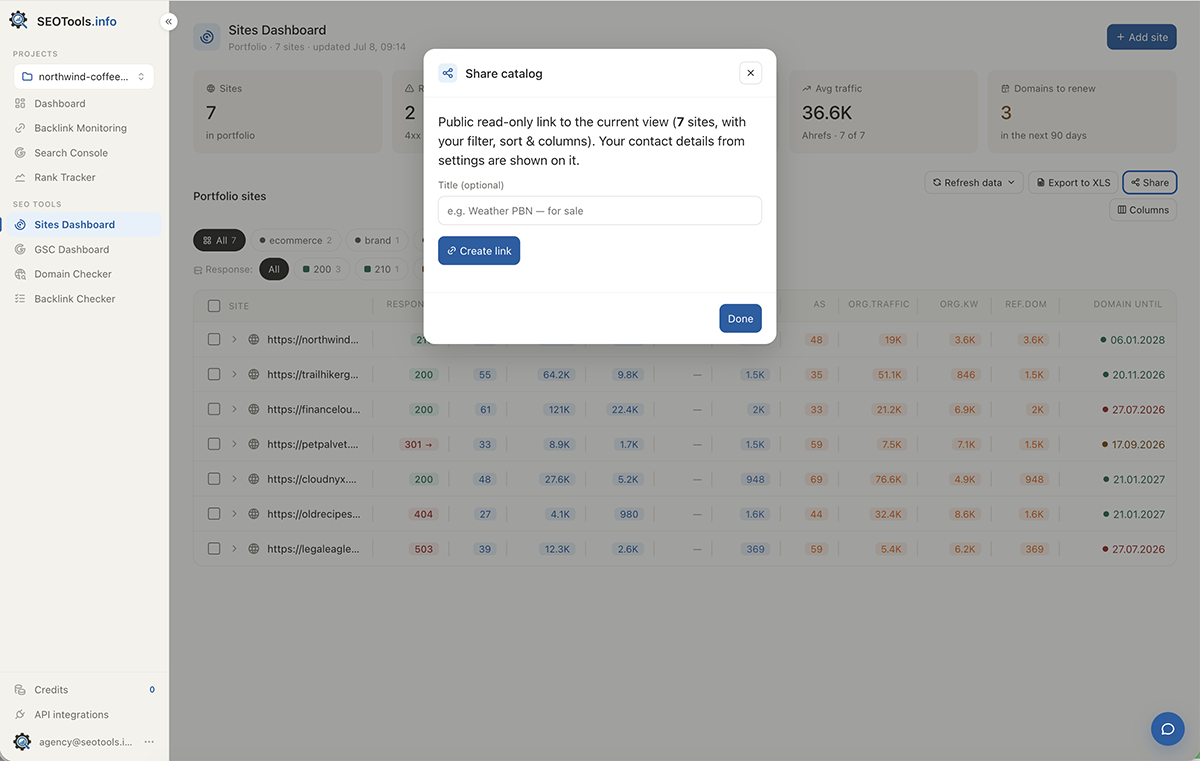Open Domain Checker tool
The image size is (1200, 761).
pyautogui.click(x=73, y=274)
